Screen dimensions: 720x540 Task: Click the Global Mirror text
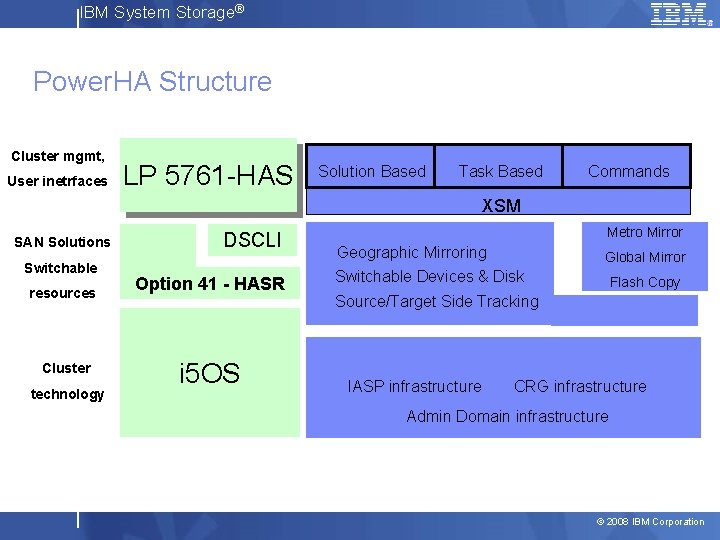pyautogui.click(x=645, y=257)
